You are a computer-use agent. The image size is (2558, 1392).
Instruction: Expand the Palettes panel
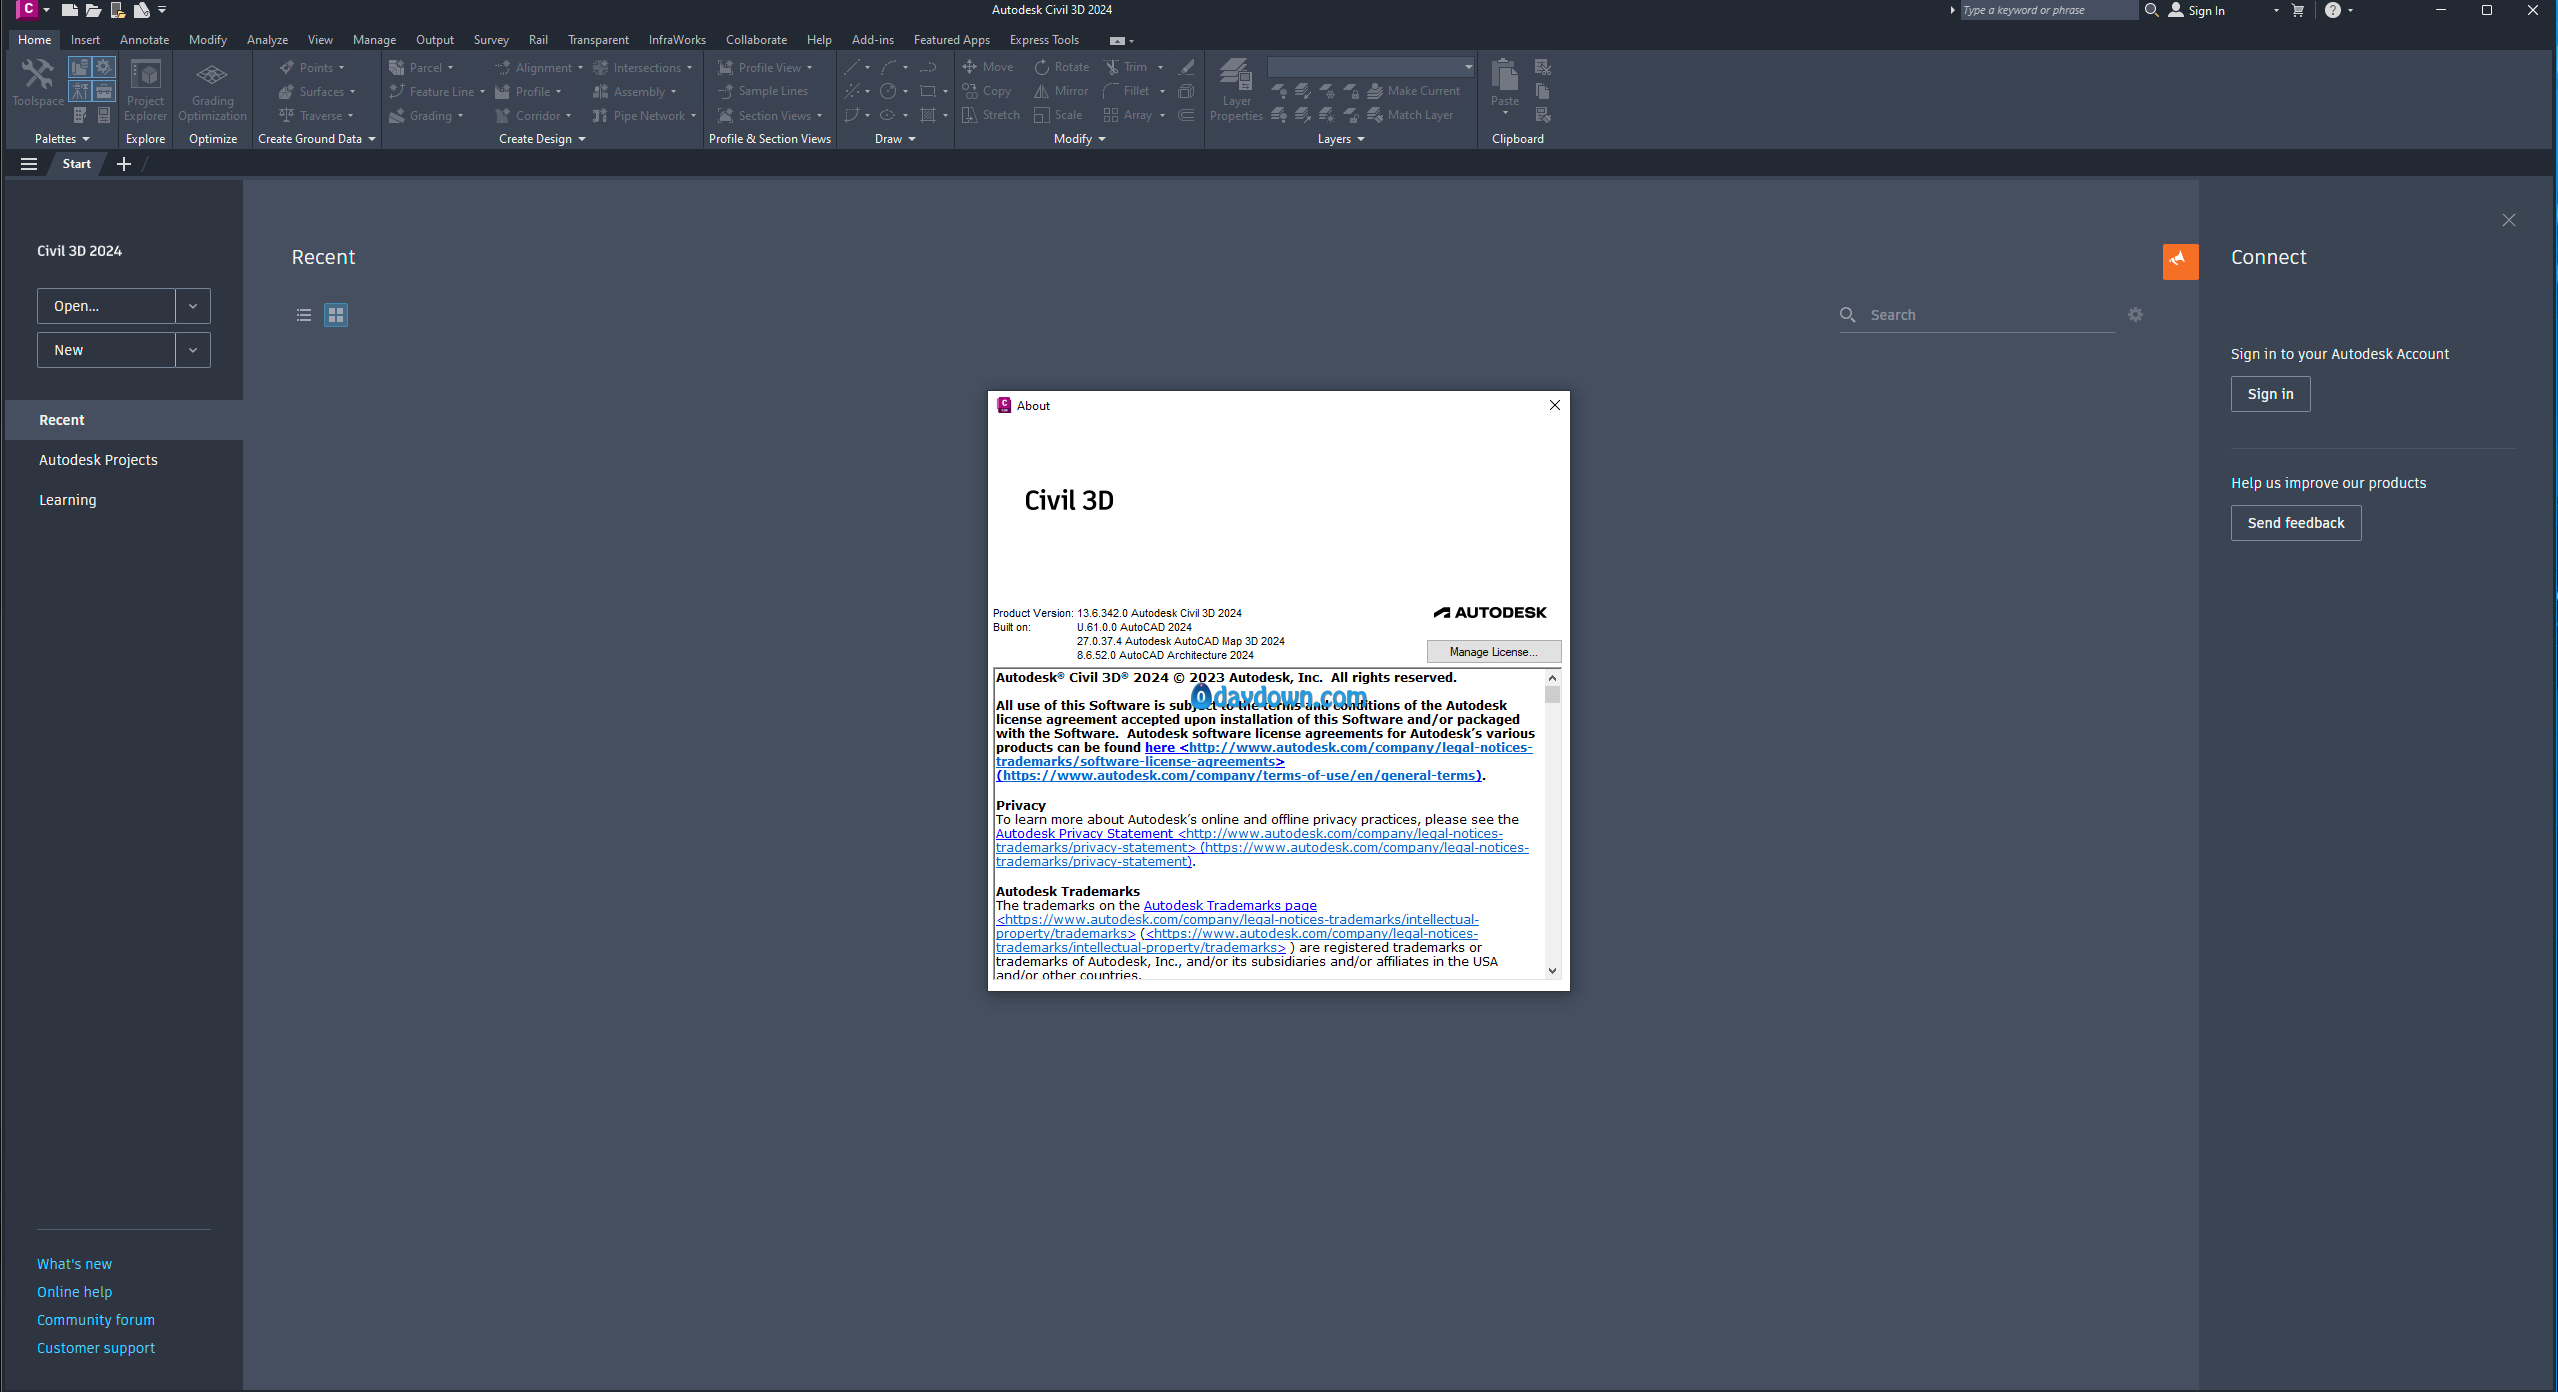pos(62,139)
